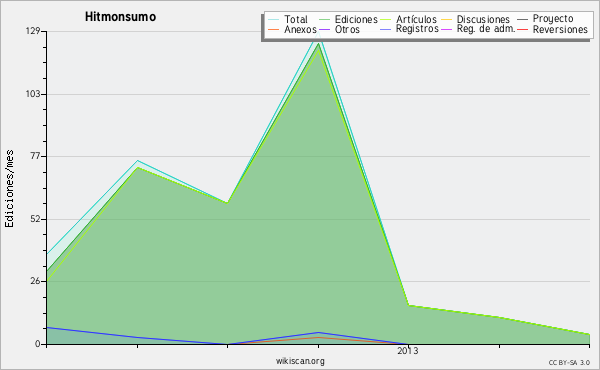Click the wikiscan.org text
The width and height of the screenshot is (600, 370).
point(300,361)
